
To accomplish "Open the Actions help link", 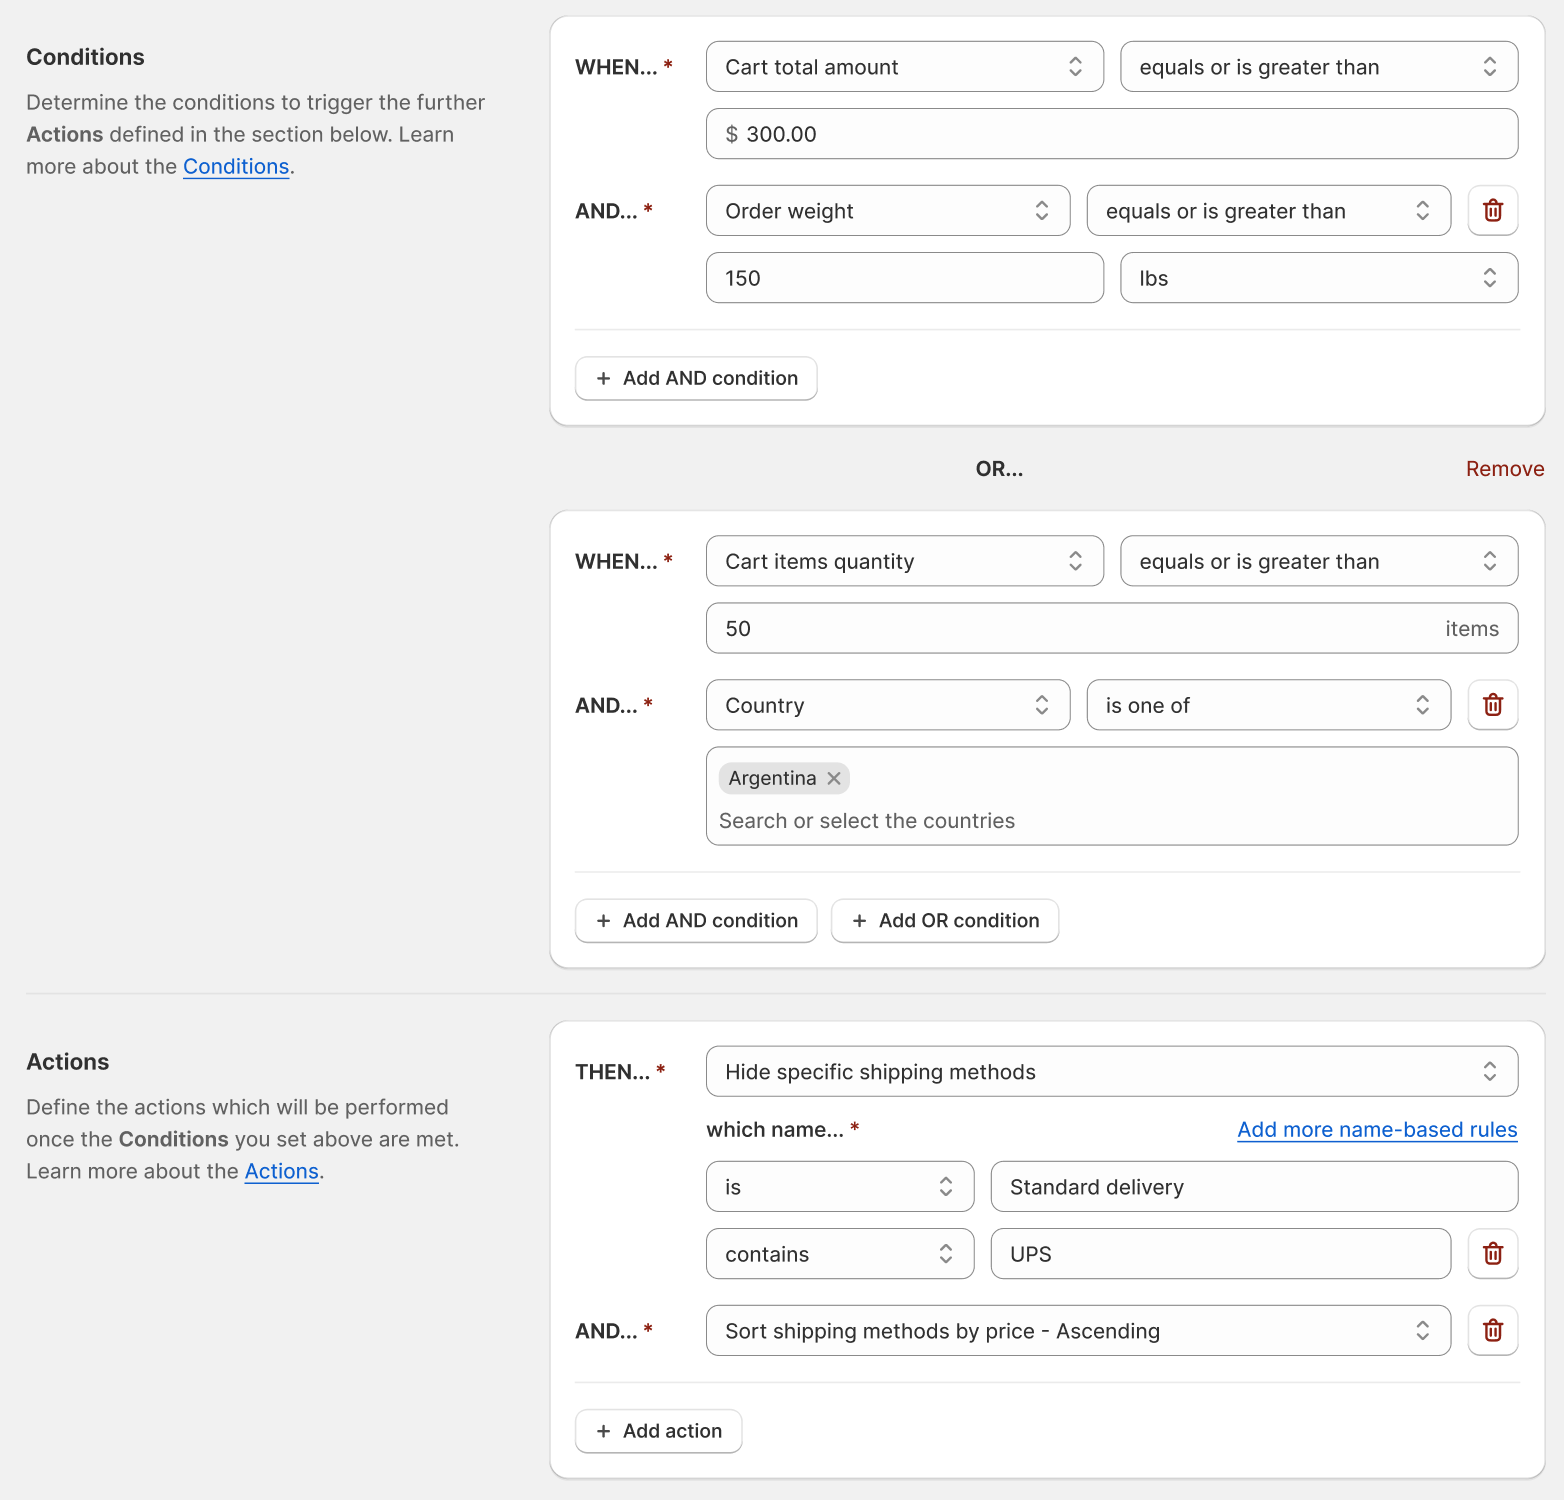I will coord(282,1172).
